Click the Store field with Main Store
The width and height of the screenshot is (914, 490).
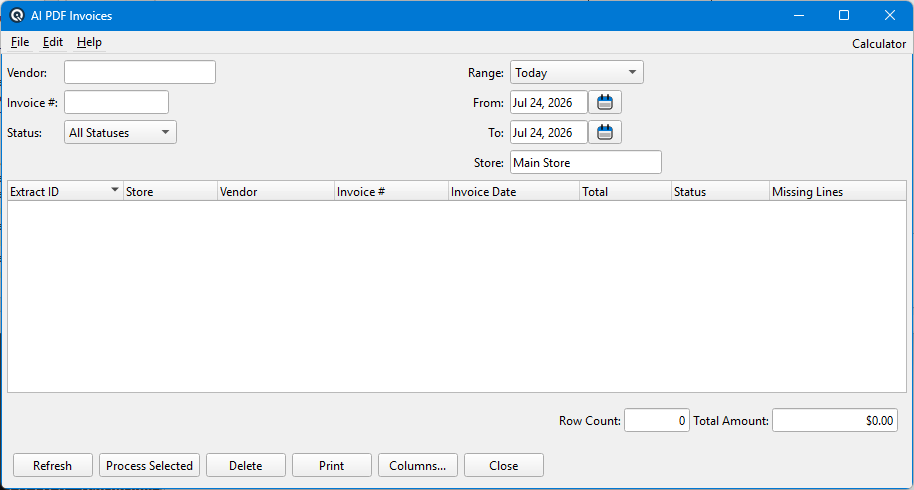click(x=586, y=163)
